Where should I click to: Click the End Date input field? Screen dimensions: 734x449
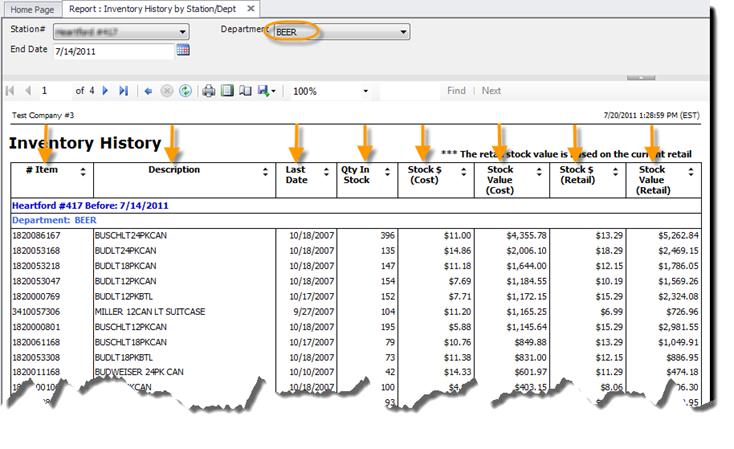tap(112, 50)
